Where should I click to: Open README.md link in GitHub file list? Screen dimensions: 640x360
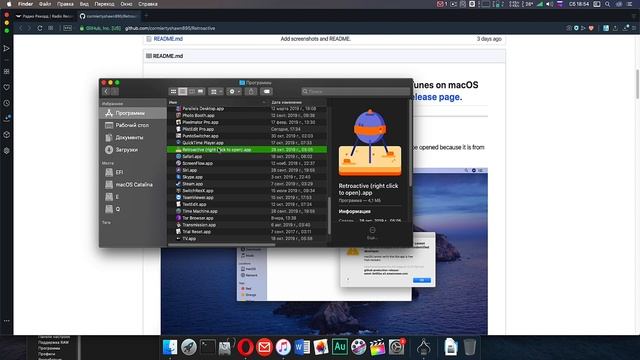168,39
